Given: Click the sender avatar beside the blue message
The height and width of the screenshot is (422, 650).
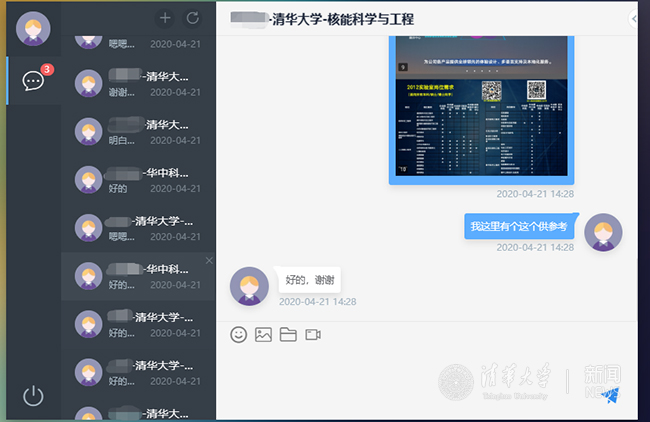Looking at the screenshot, I should click(603, 233).
